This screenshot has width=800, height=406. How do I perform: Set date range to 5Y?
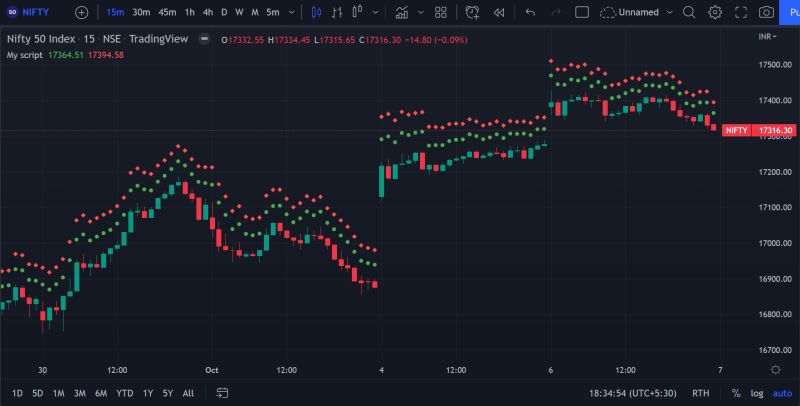click(168, 393)
